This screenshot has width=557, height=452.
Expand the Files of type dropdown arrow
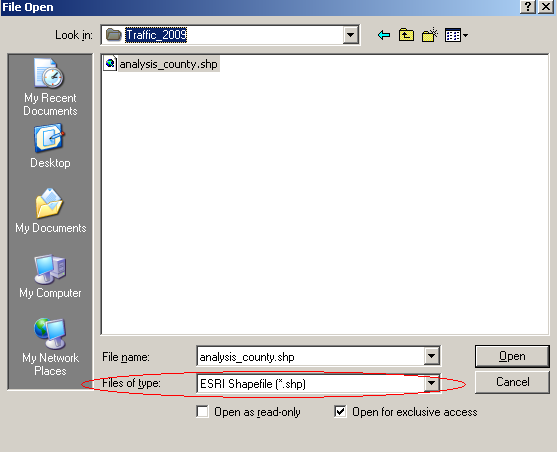pos(432,383)
